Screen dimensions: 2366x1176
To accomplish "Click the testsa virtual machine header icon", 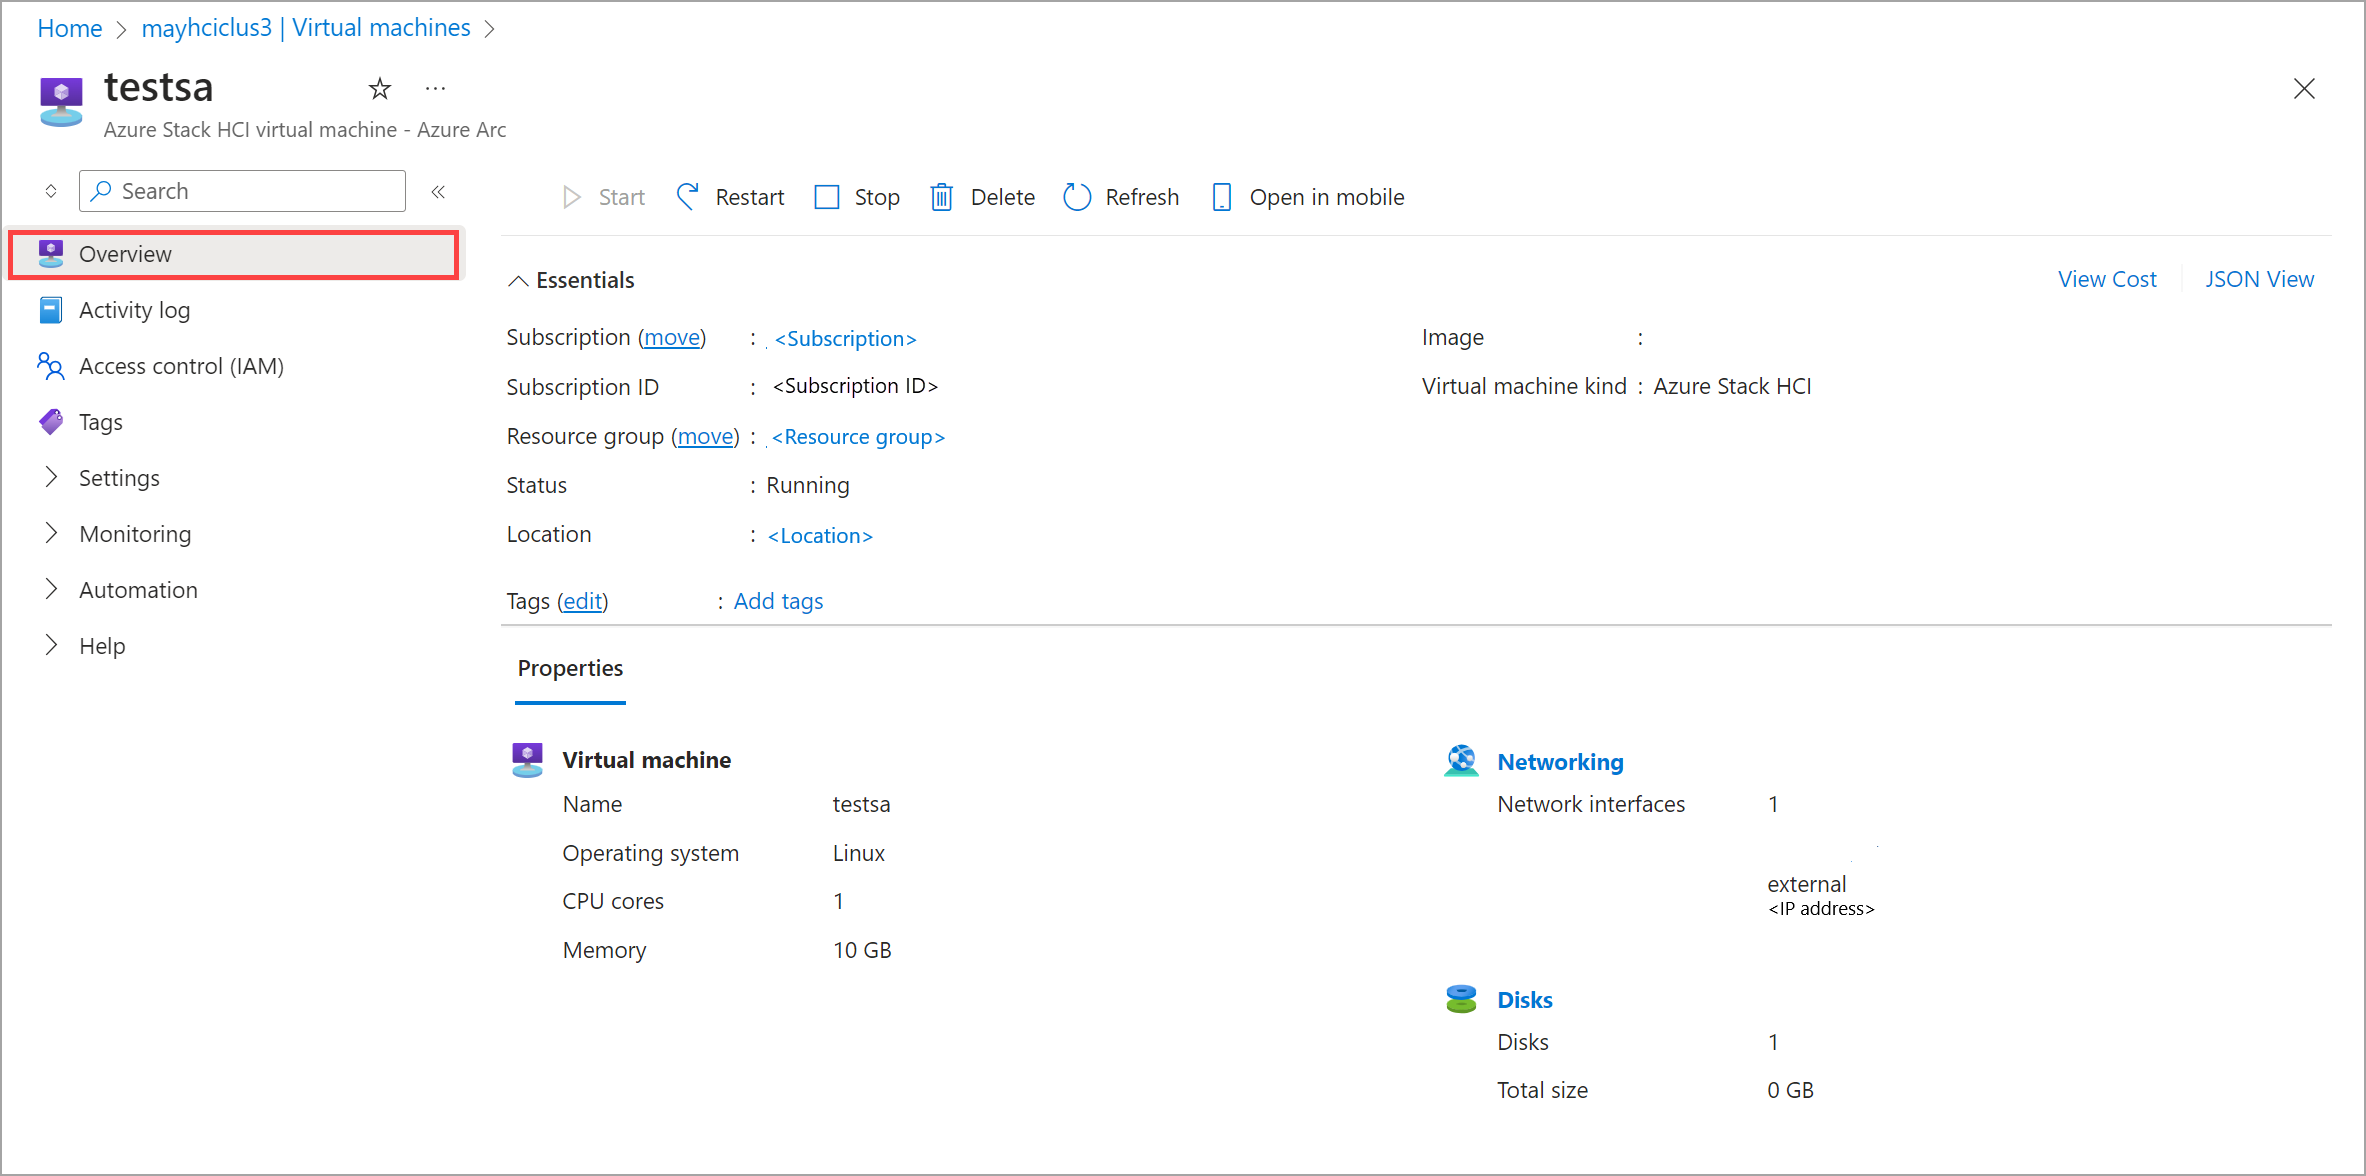I will [x=61, y=102].
